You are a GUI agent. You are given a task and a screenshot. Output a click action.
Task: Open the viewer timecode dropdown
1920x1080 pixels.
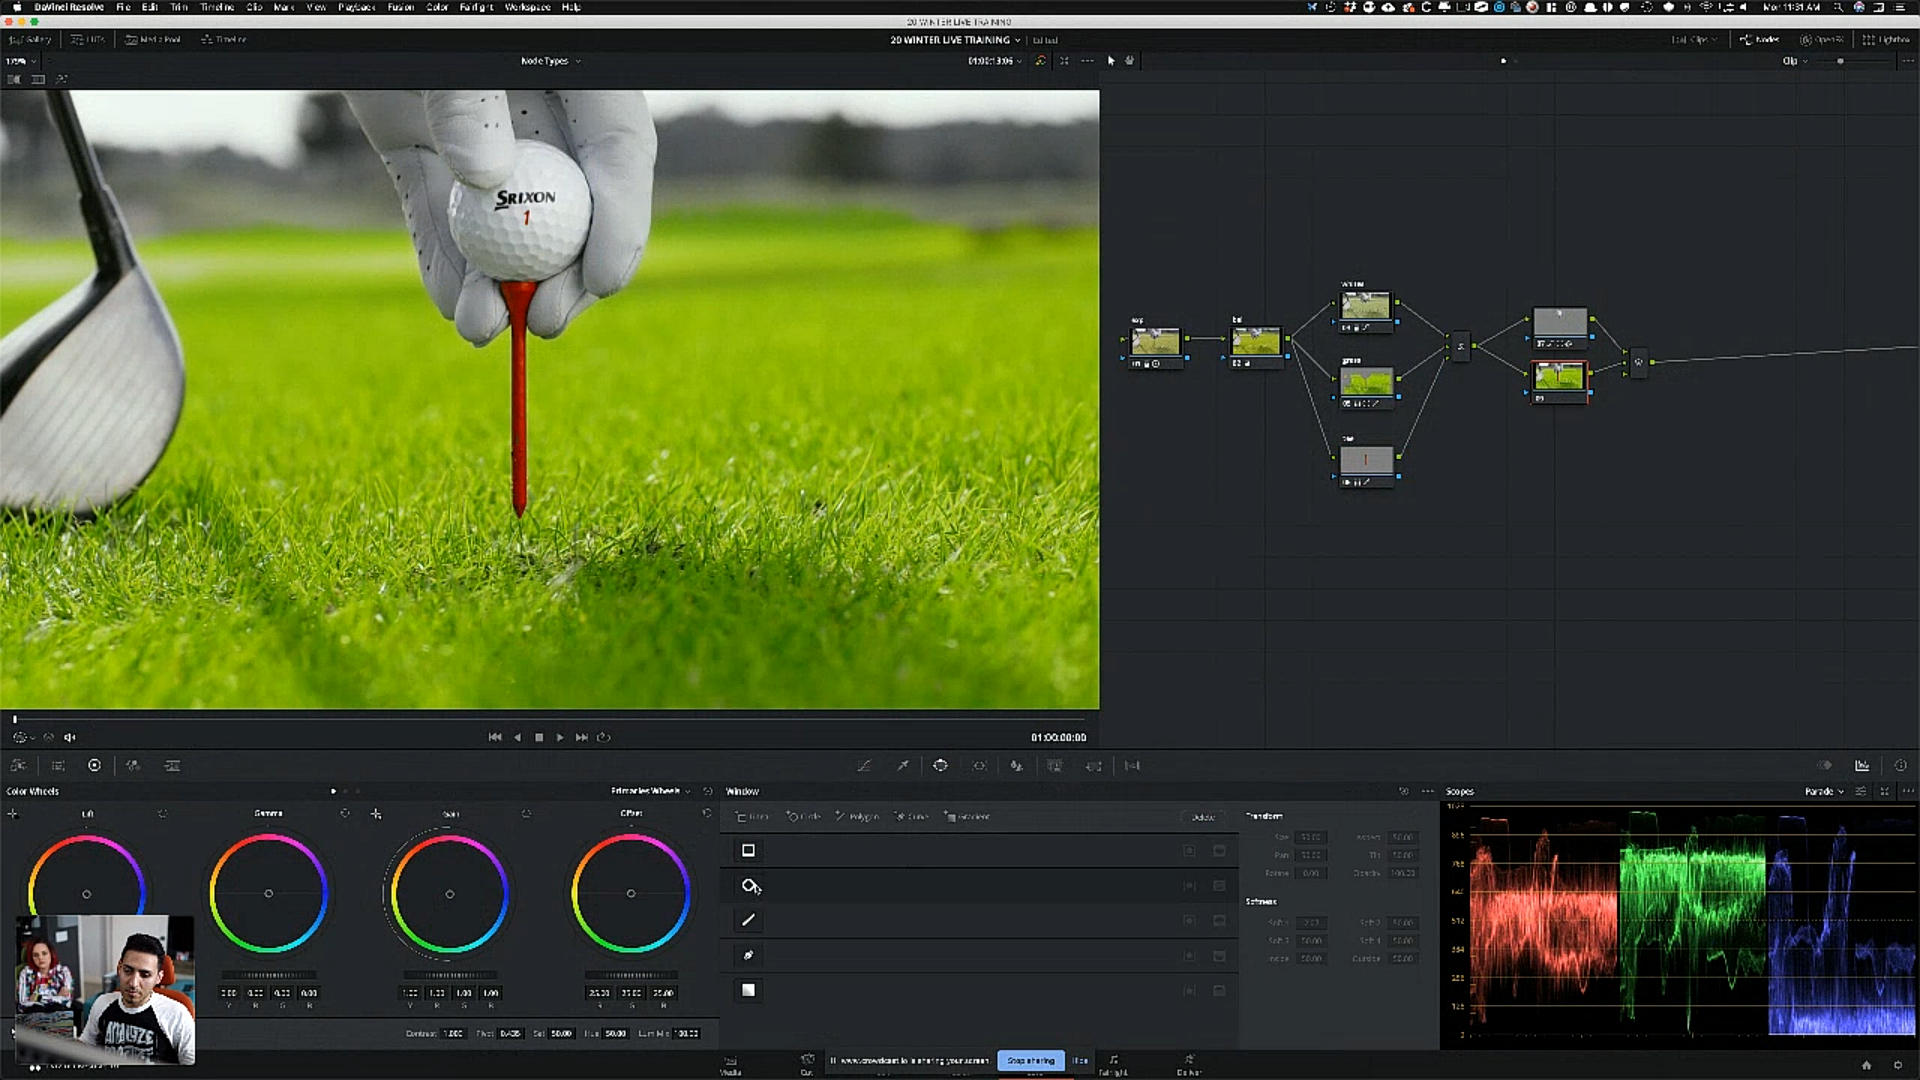[994, 61]
